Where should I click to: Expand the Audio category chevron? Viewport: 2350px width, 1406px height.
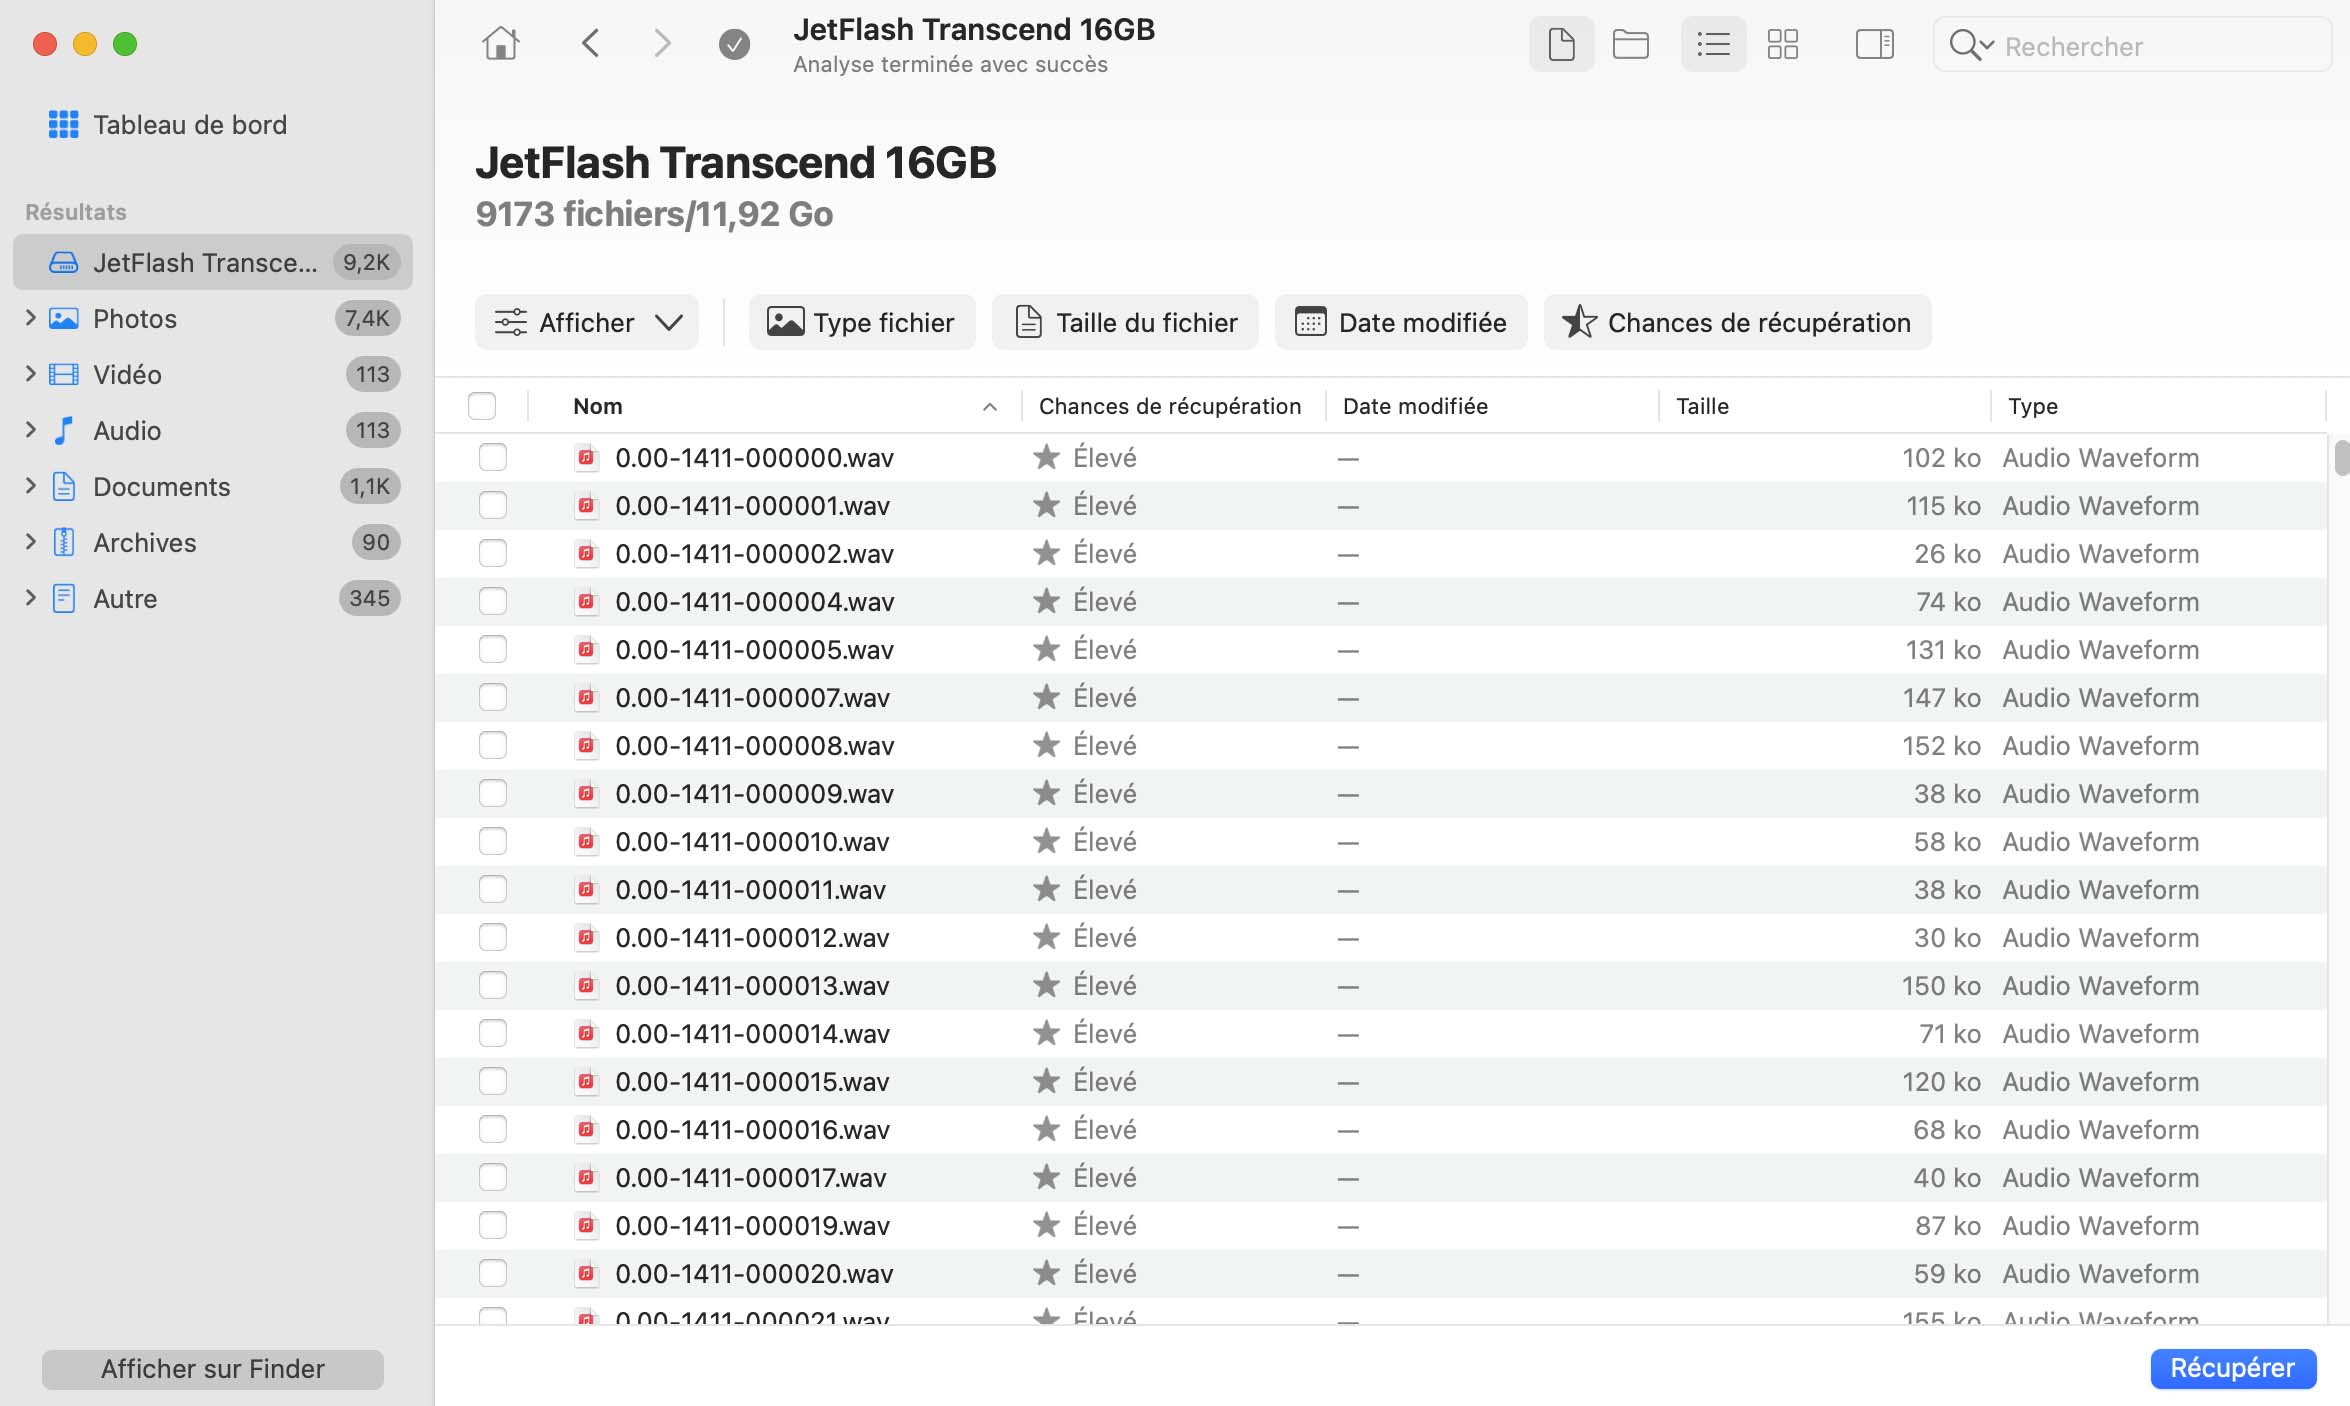pyautogui.click(x=30, y=430)
